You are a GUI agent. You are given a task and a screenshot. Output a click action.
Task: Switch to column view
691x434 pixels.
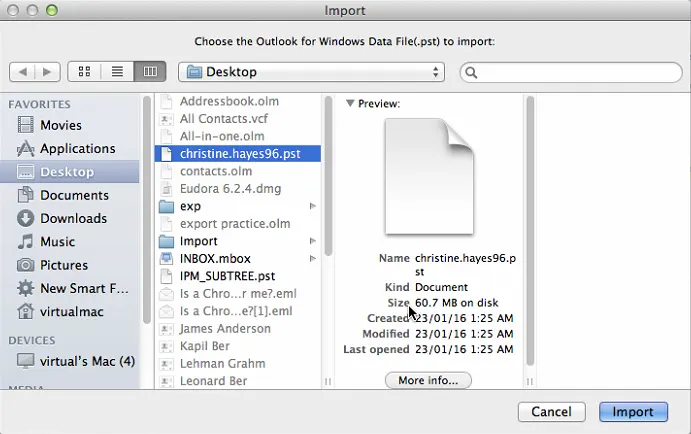pos(150,71)
